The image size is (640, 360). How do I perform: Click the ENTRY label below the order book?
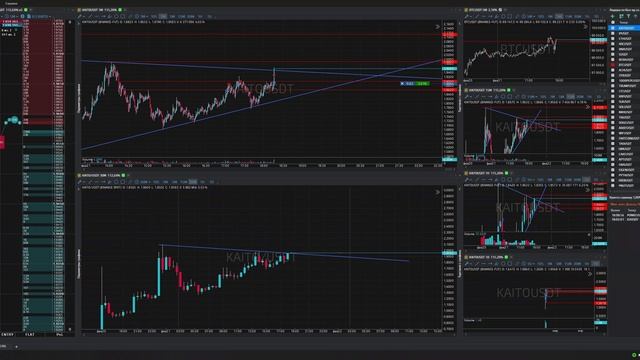click(x=7, y=334)
